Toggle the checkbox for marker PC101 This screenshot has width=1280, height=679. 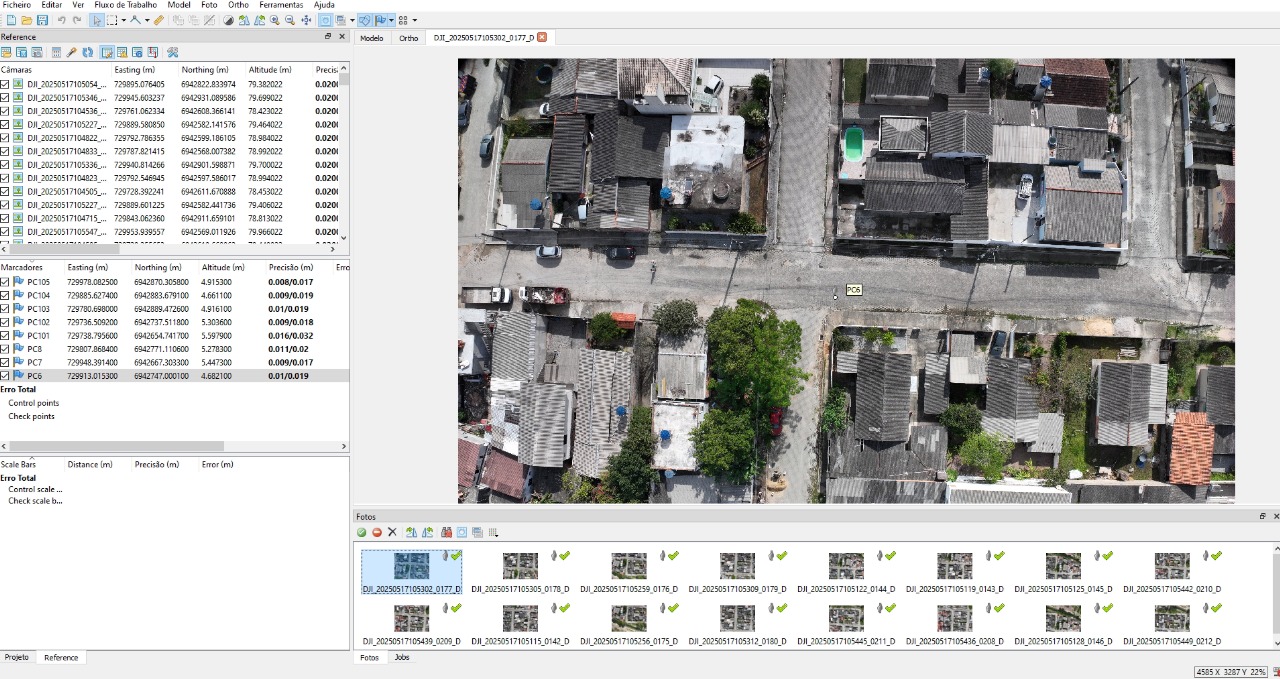coord(5,335)
